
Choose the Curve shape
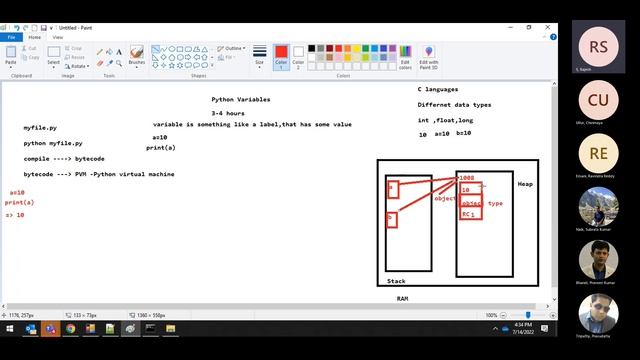point(164,49)
